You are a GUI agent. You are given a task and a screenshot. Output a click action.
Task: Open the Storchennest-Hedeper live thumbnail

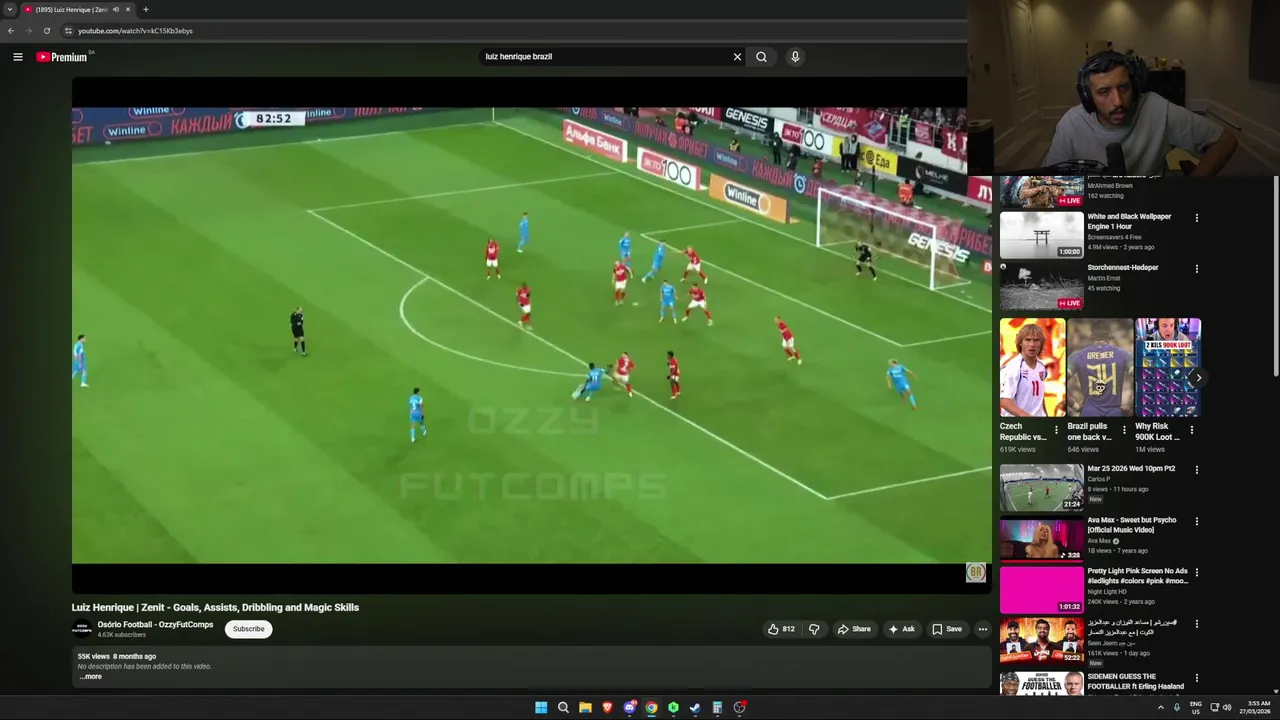coord(1041,285)
